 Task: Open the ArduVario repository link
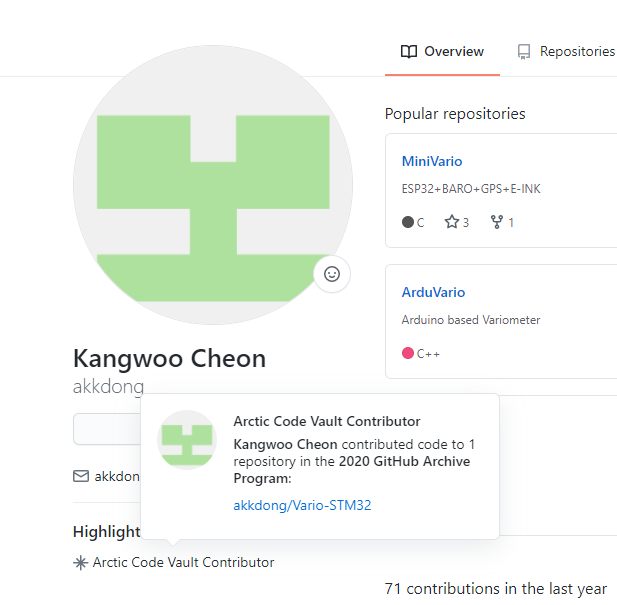(x=433, y=292)
